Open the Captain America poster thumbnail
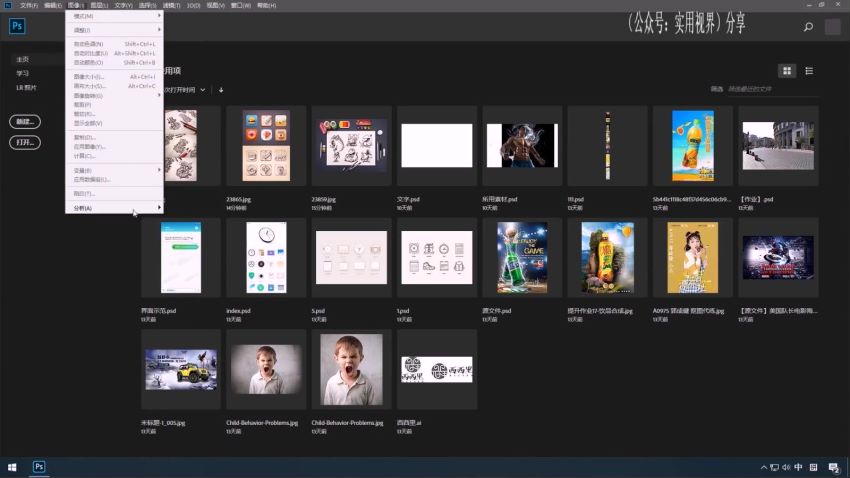This screenshot has width=850, height=478. 778,257
